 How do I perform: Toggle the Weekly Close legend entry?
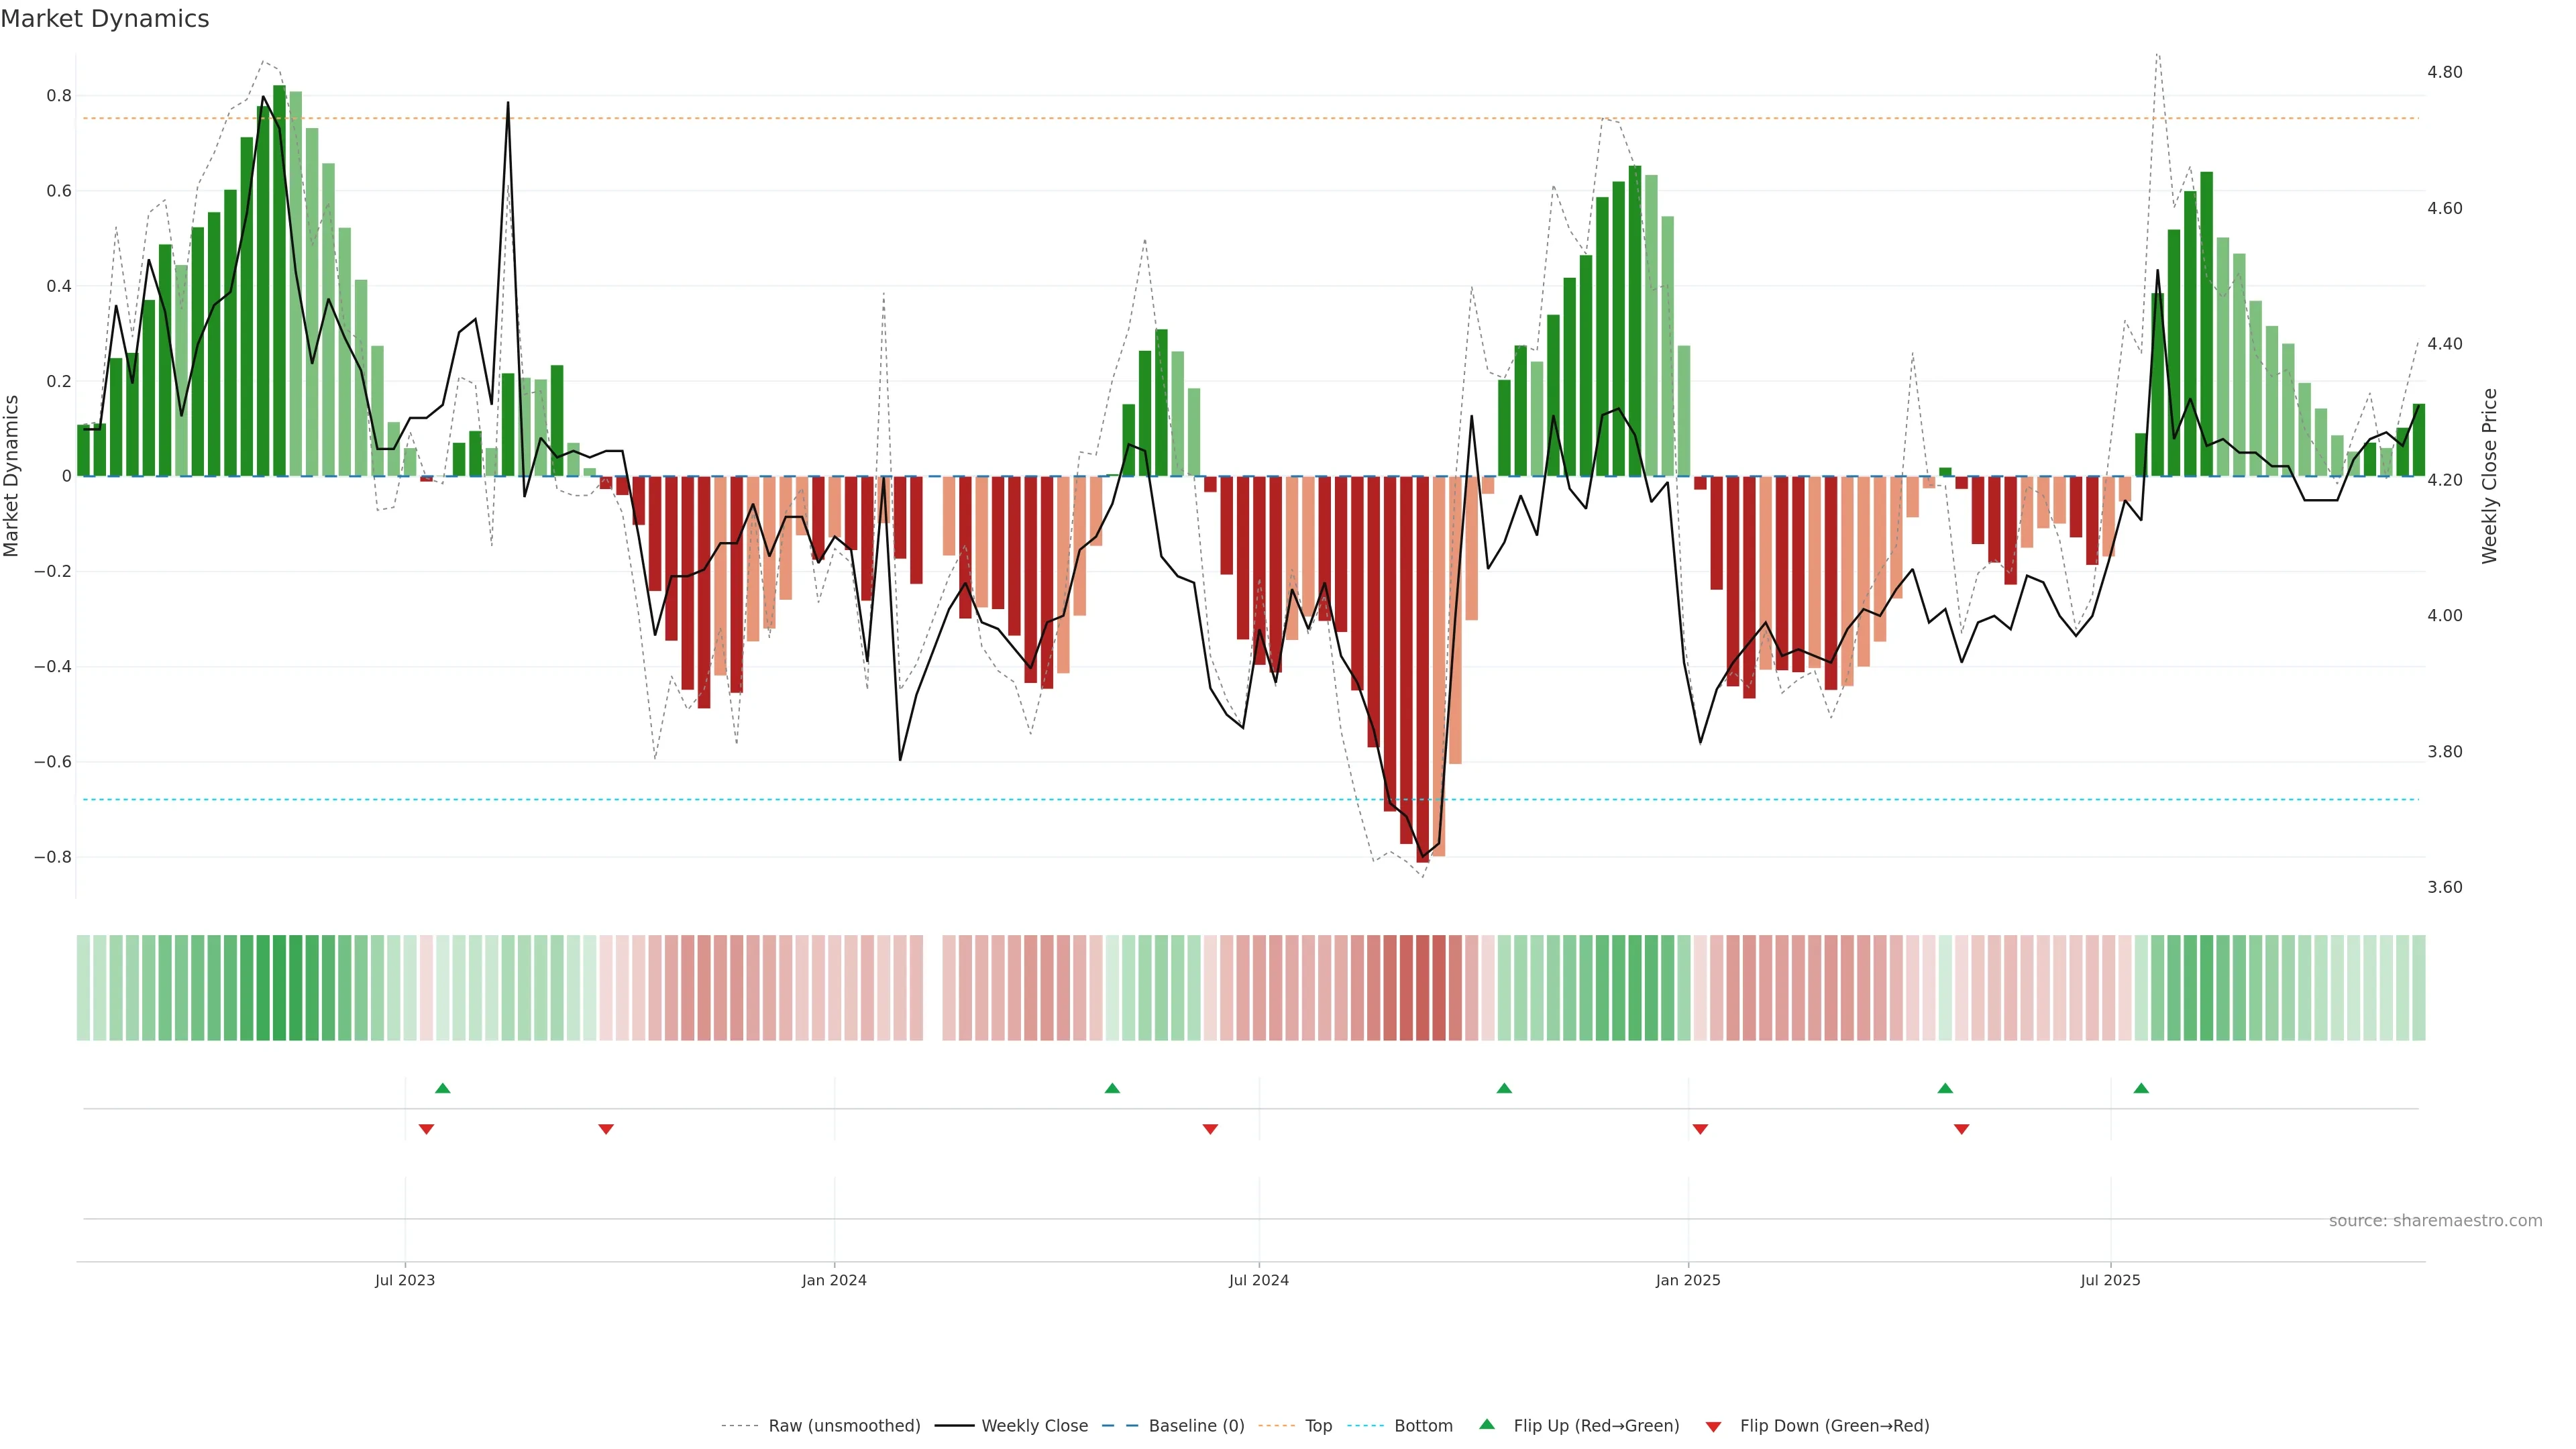pyautogui.click(x=1034, y=1426)
